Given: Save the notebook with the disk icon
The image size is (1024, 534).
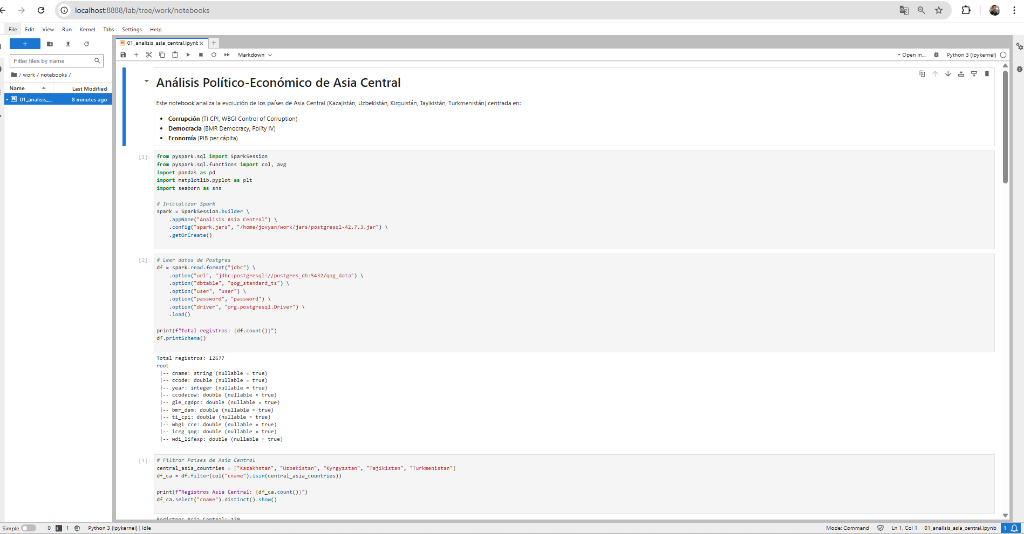Looking at the screenshot, I should click(123, 55).
